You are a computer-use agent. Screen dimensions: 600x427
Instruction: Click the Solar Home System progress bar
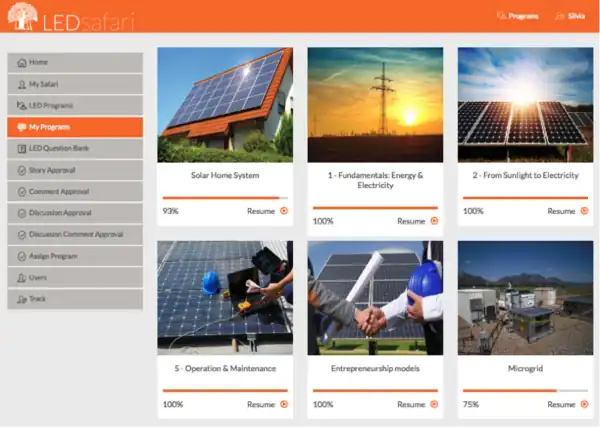225,198
